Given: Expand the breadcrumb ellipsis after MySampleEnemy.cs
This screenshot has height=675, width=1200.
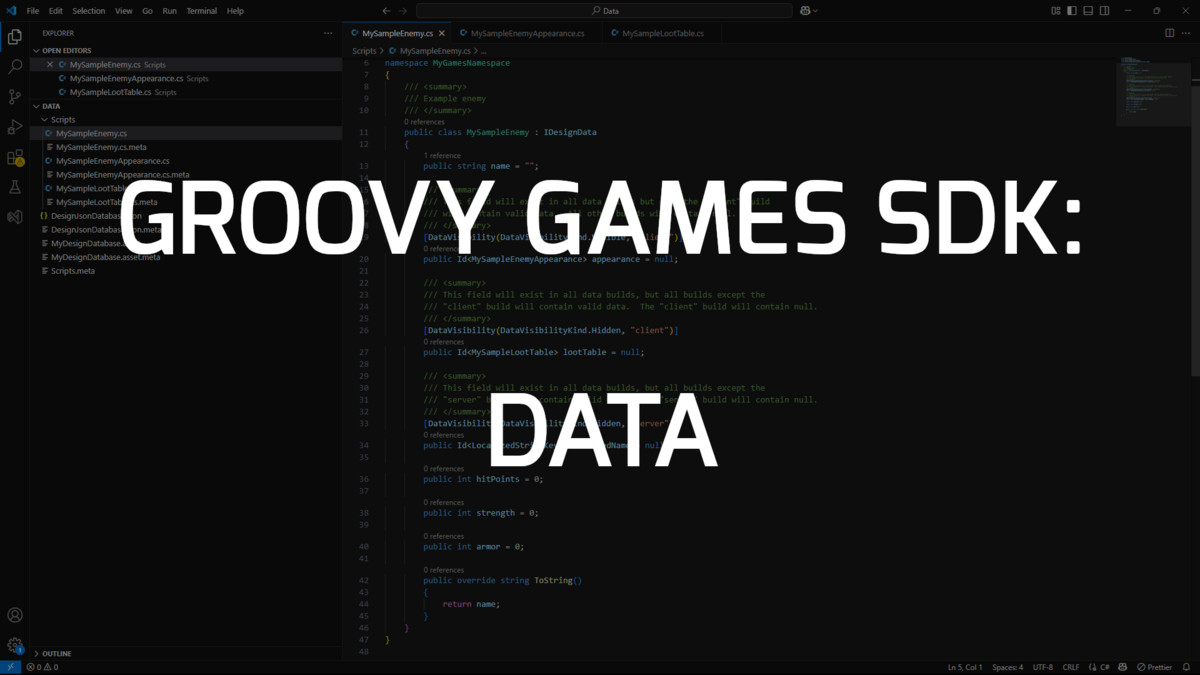Looking at the screenshot, I should point(483,50).
